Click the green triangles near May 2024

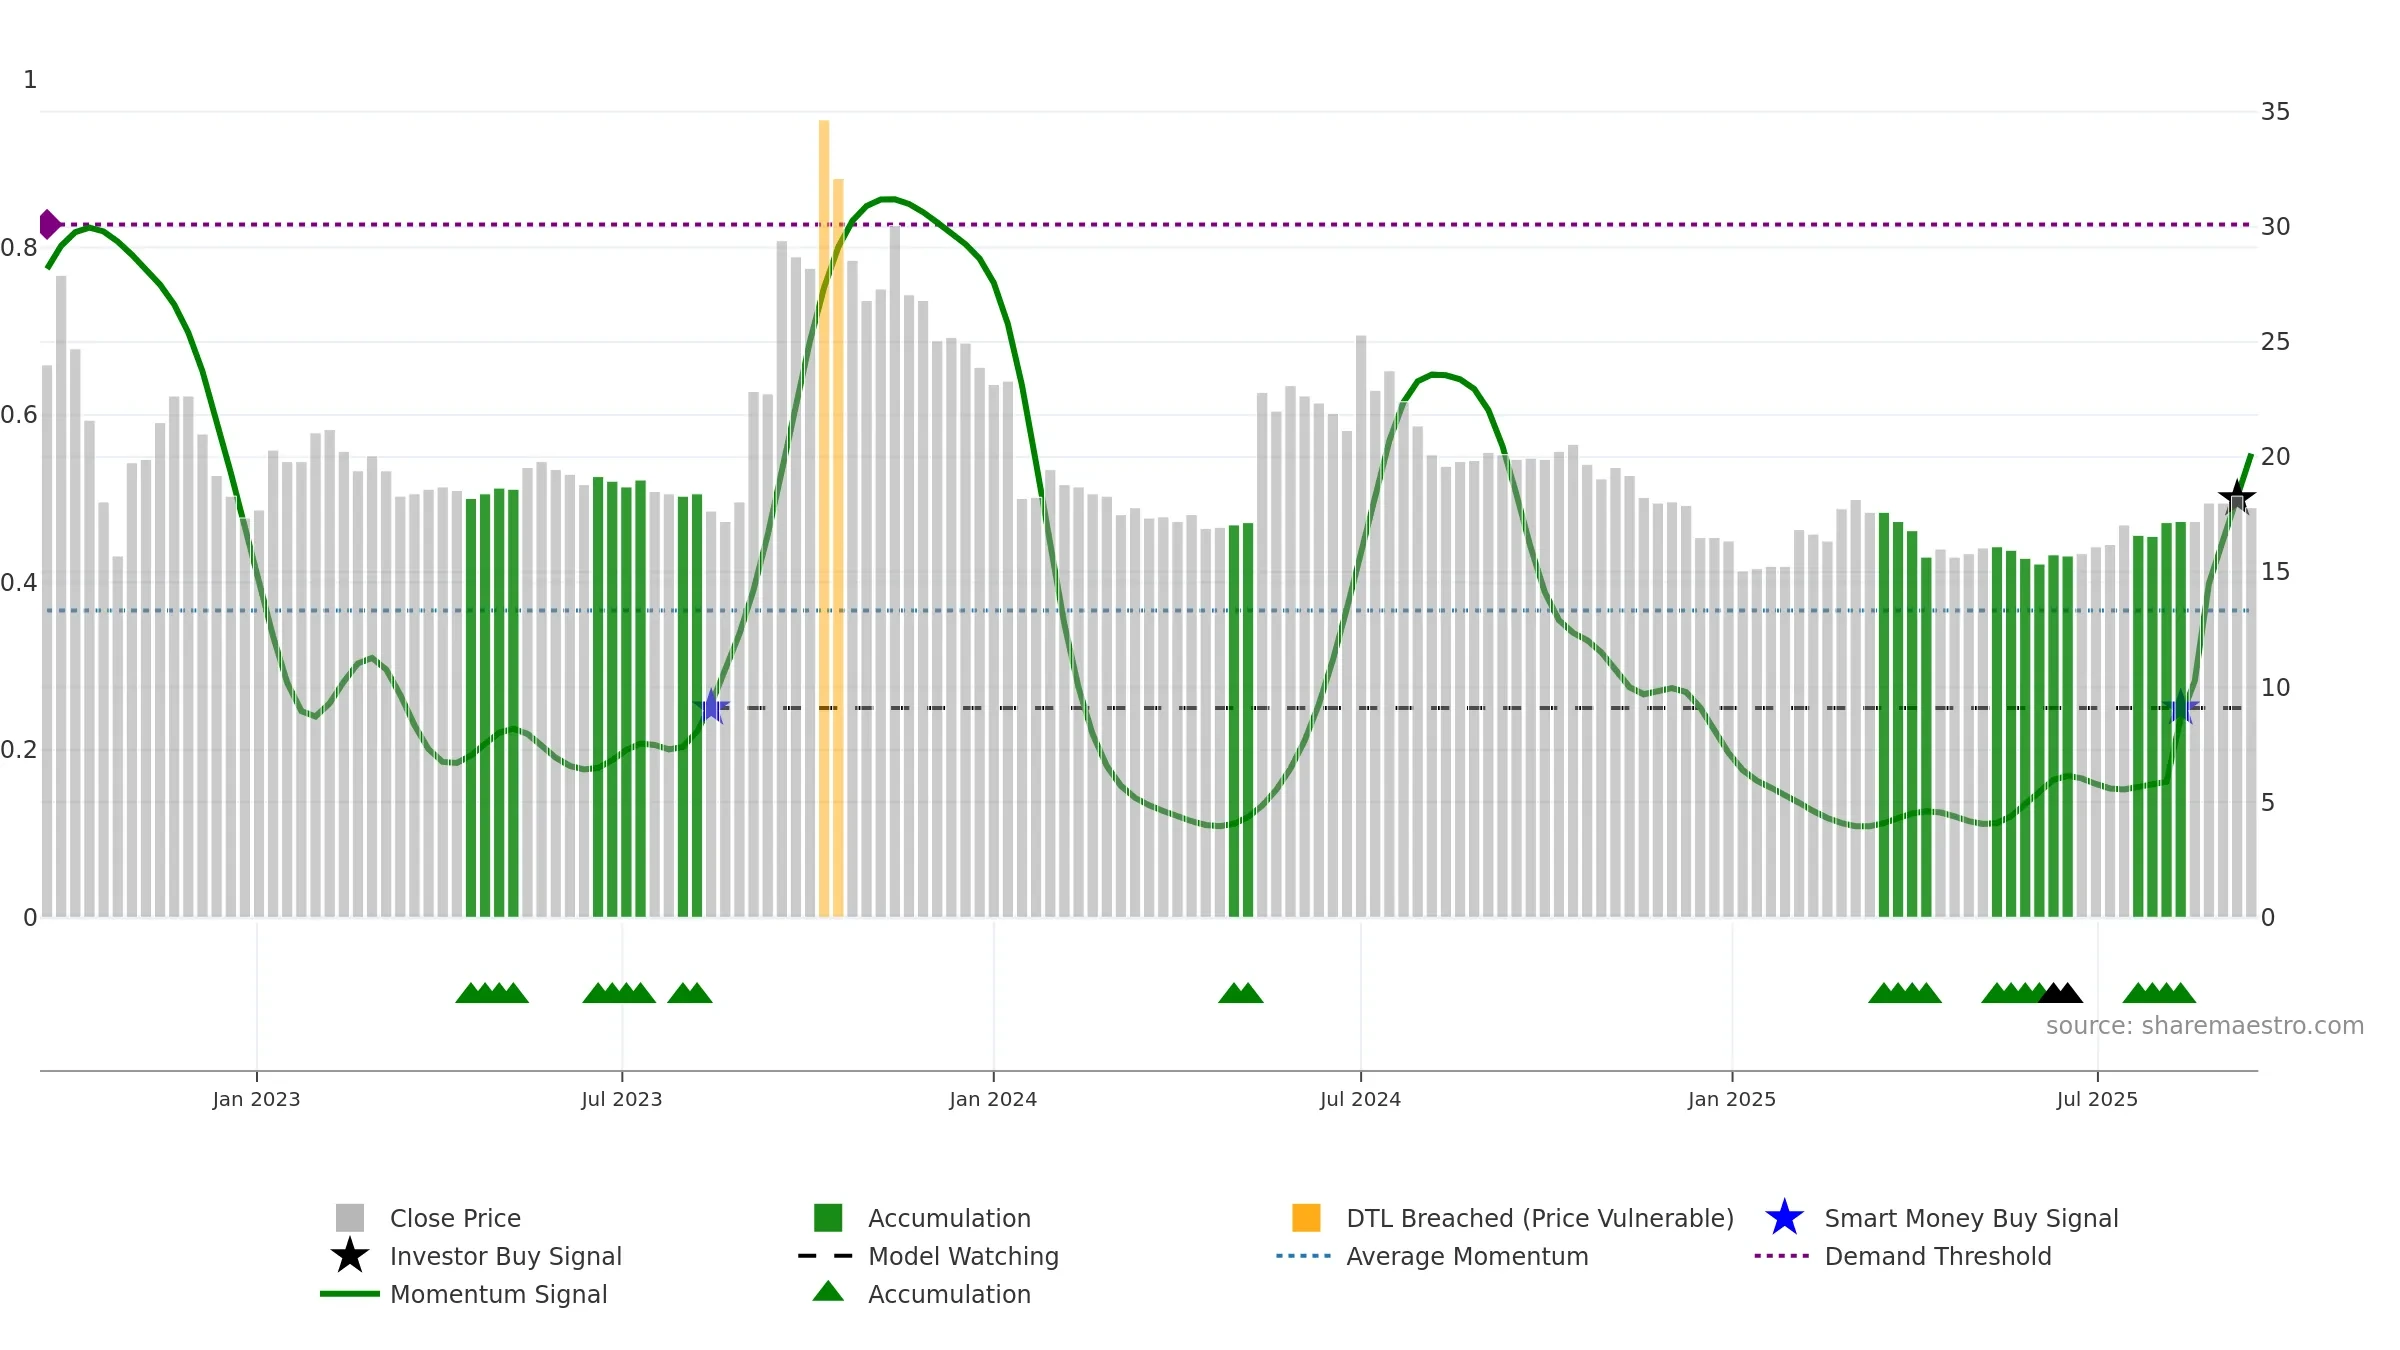point(1240,993)
